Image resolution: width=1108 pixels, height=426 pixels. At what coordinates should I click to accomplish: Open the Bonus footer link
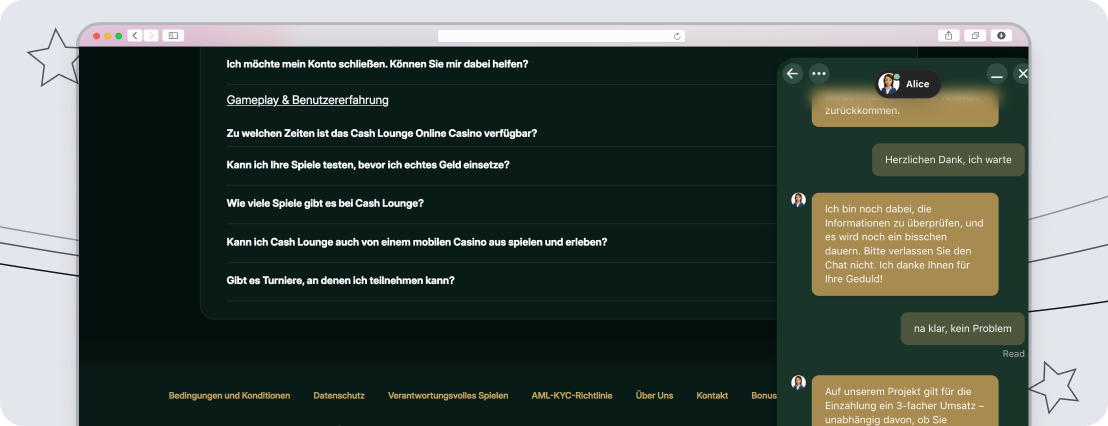763,396
